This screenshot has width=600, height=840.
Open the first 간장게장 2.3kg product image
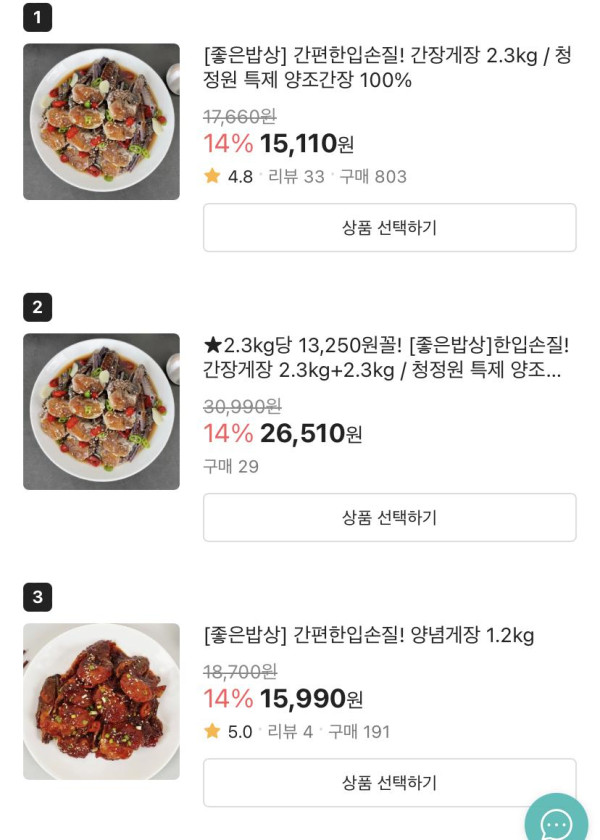[101, 121]
